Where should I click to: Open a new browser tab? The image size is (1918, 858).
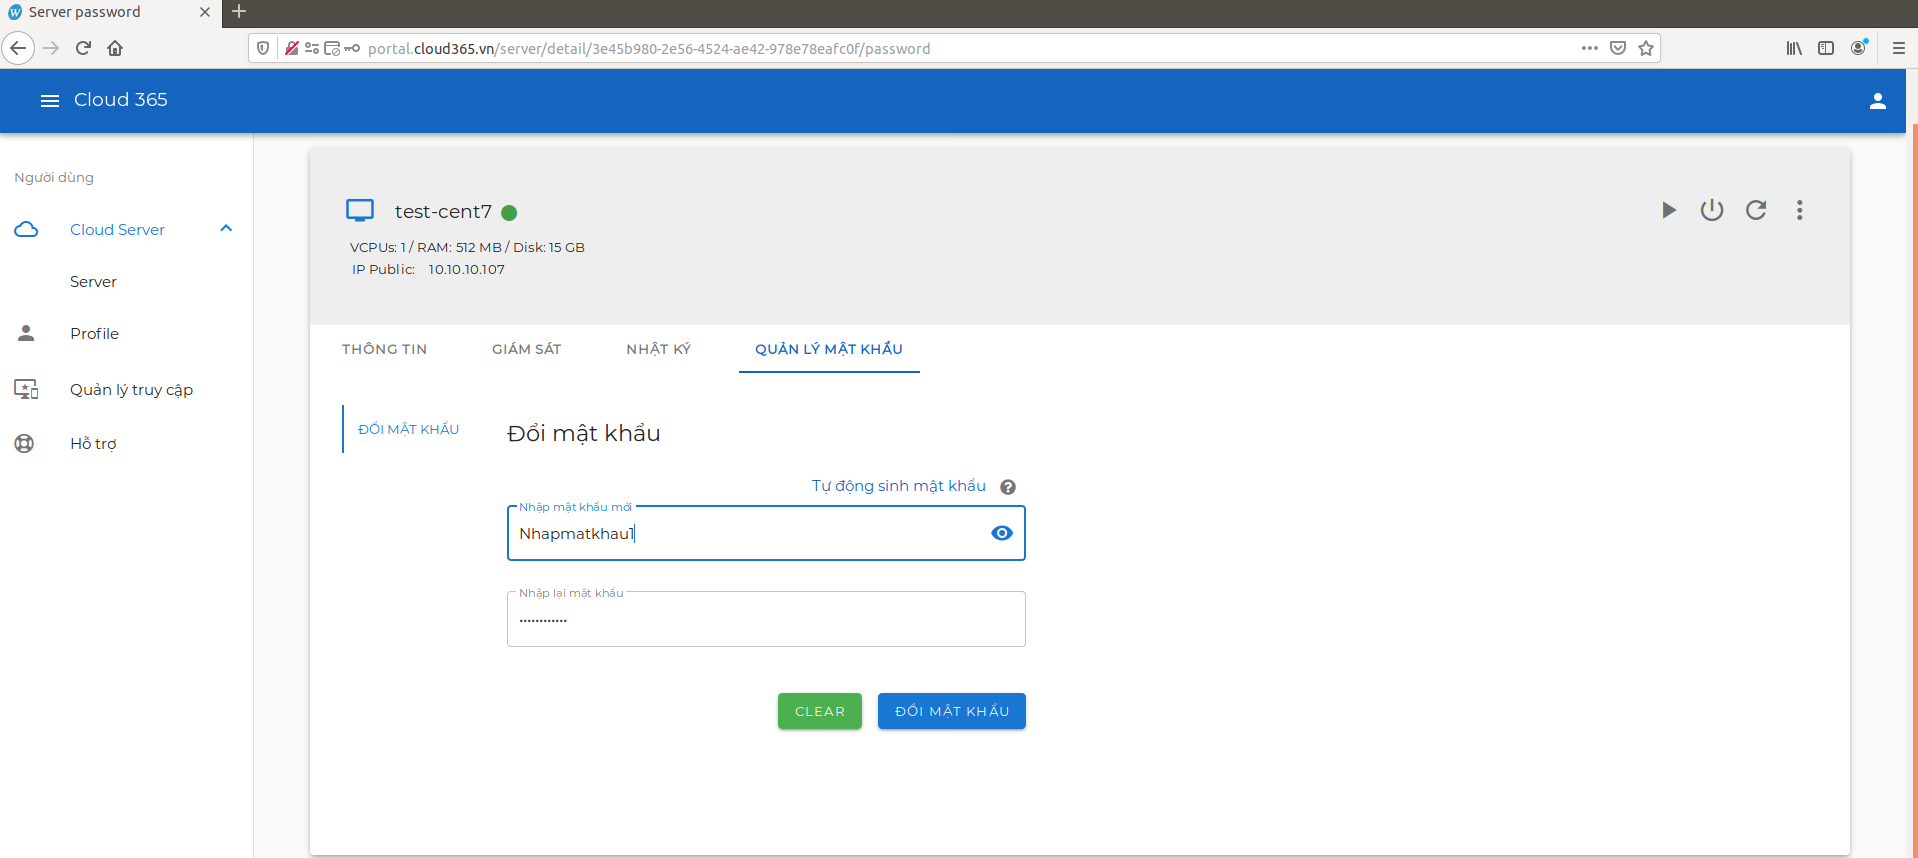coord(239,12)
